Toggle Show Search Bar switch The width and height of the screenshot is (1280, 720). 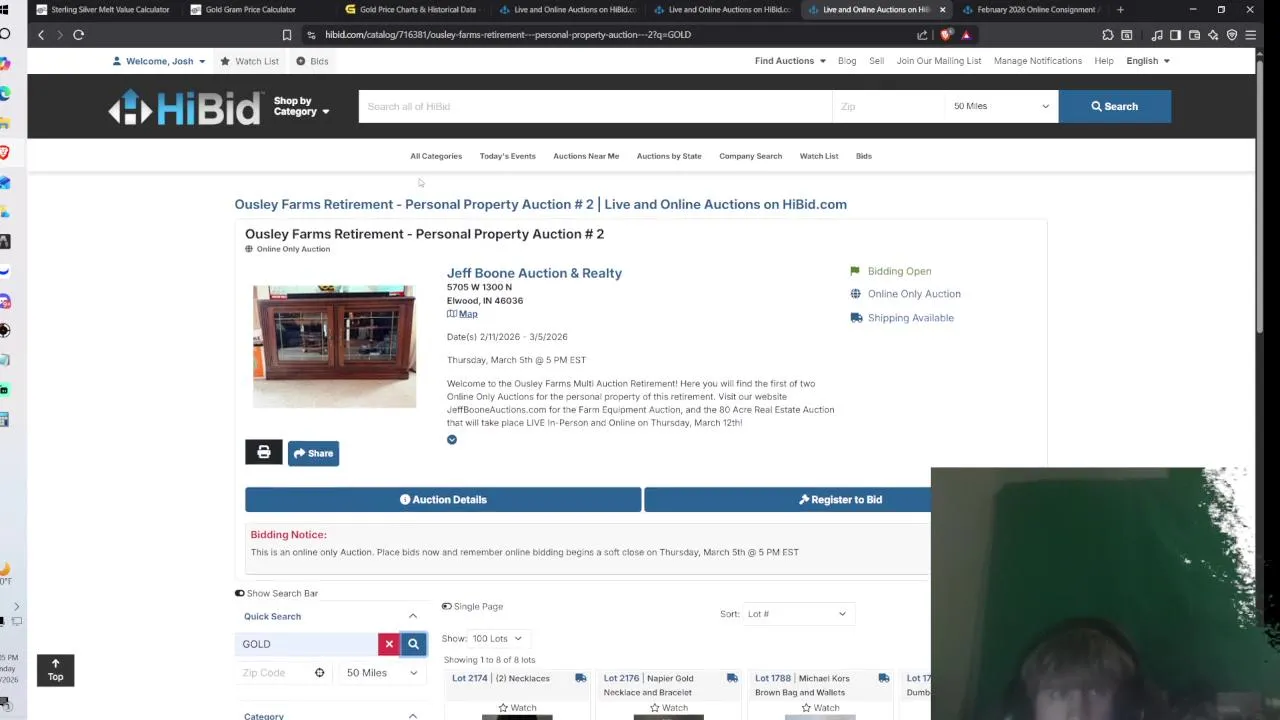click(x=240, y=593)
